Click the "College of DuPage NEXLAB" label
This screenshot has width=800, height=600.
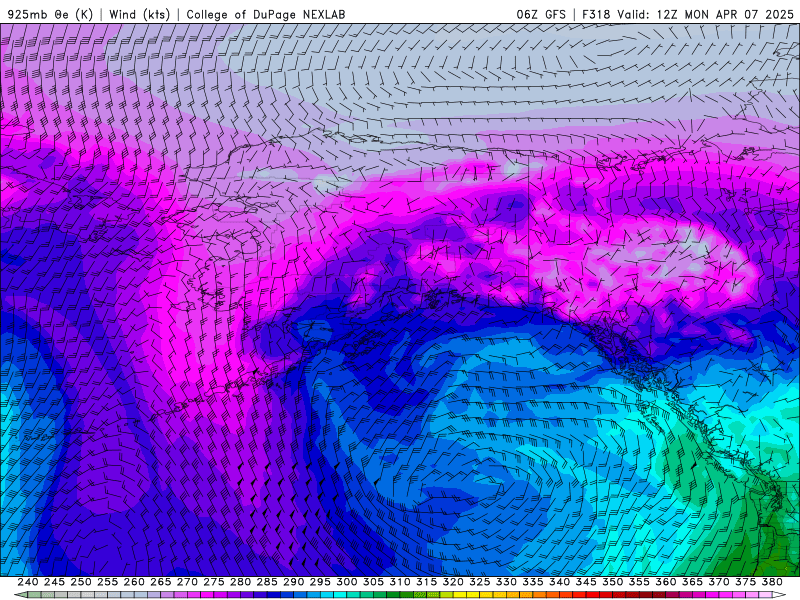tap(266, 14)
